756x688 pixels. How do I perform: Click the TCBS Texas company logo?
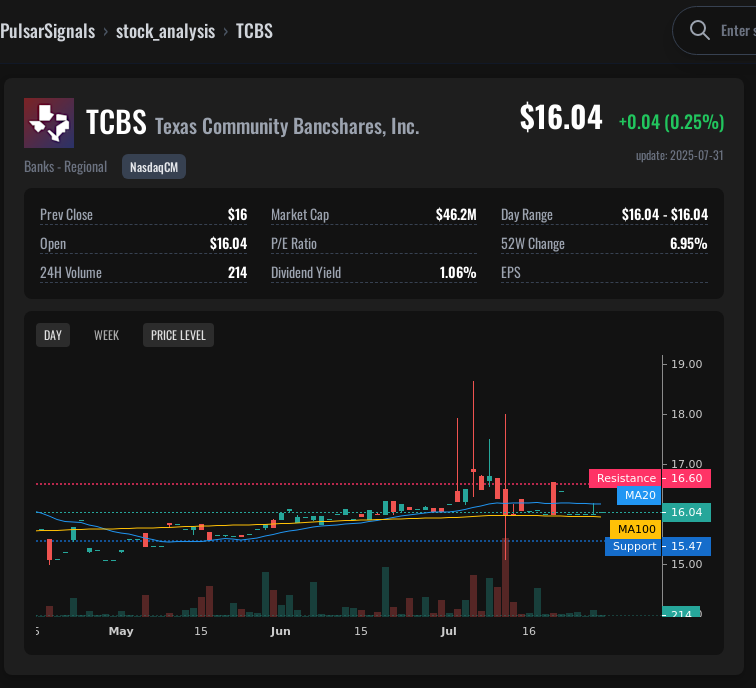coord(49,123)
